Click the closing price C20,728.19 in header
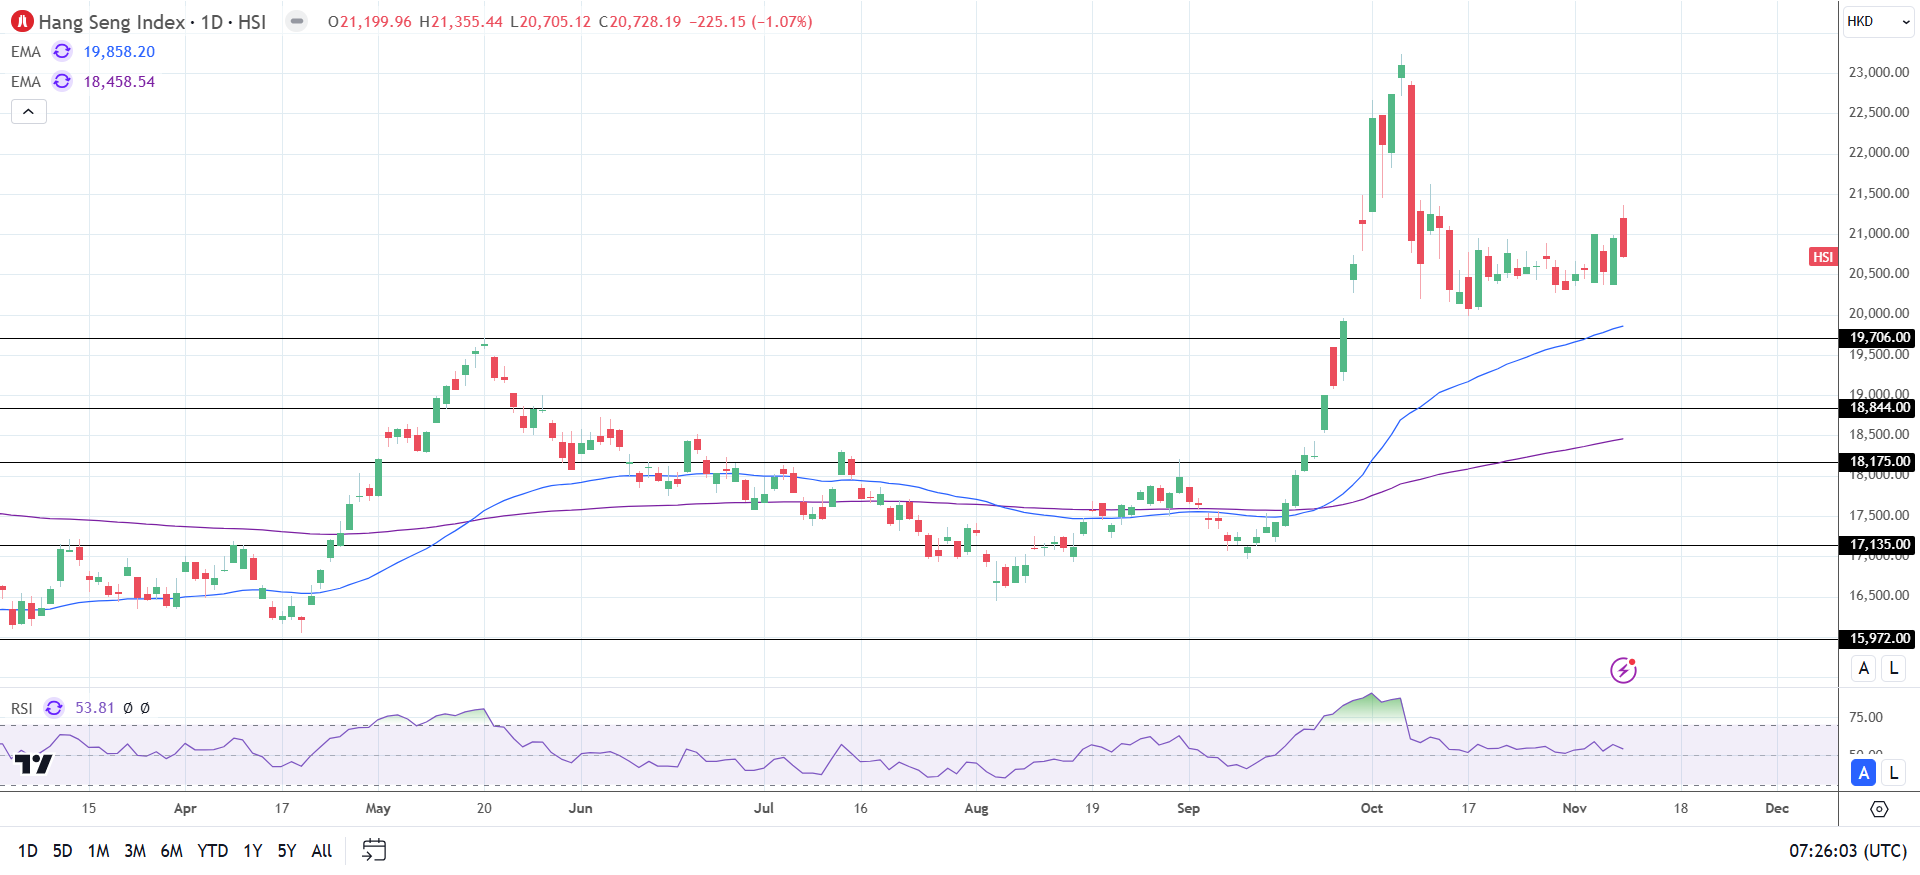 [640, 21]
